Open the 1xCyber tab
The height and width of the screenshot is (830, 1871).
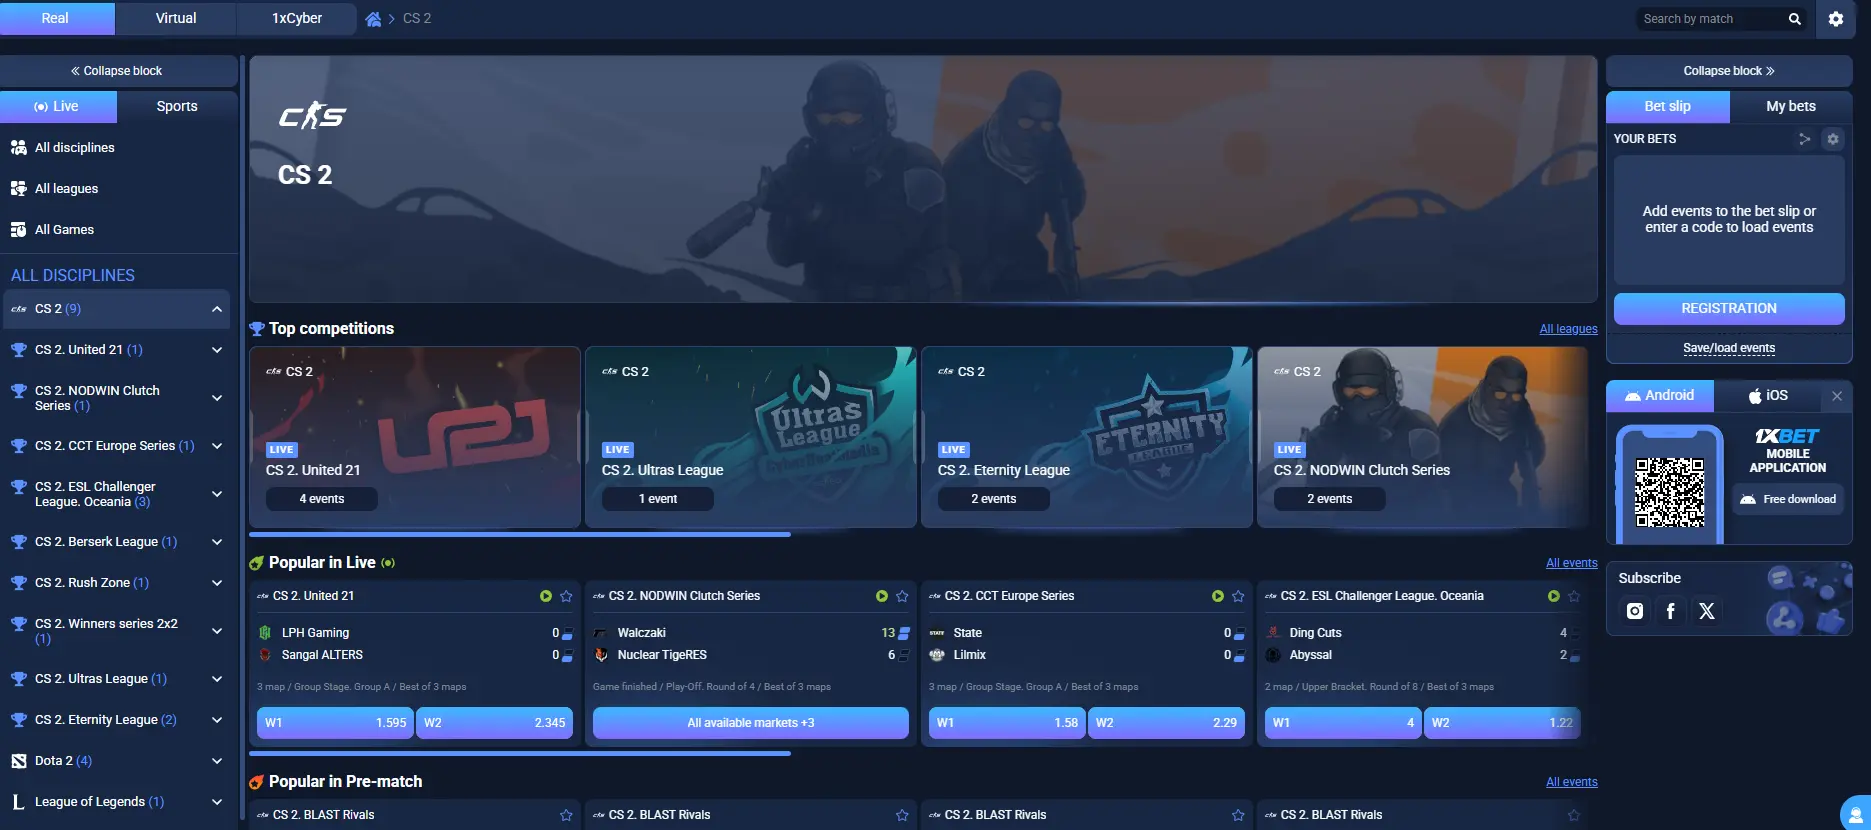297,19
